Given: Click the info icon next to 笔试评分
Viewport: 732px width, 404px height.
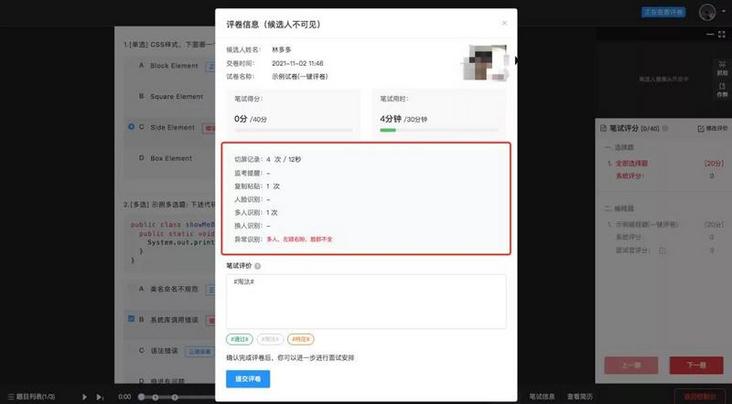Looking at the screenshot, I should point(665,128).
